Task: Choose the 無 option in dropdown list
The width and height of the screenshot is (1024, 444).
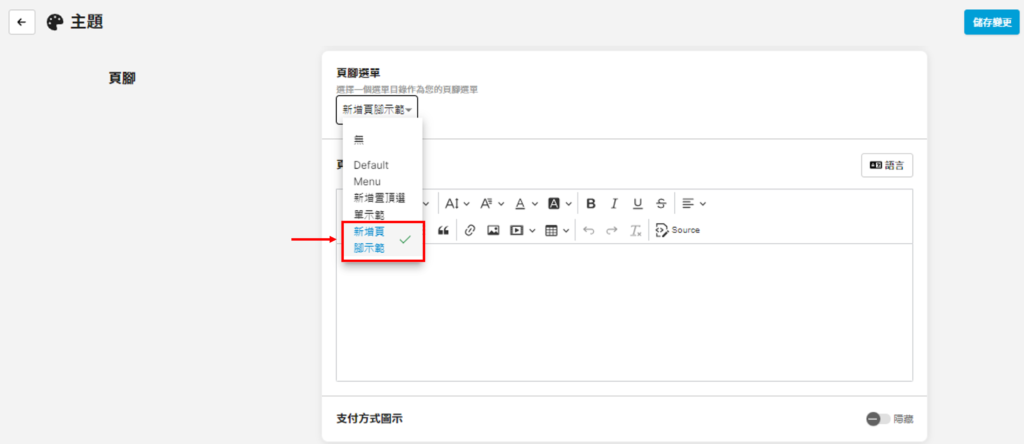Action: [360, 139]
